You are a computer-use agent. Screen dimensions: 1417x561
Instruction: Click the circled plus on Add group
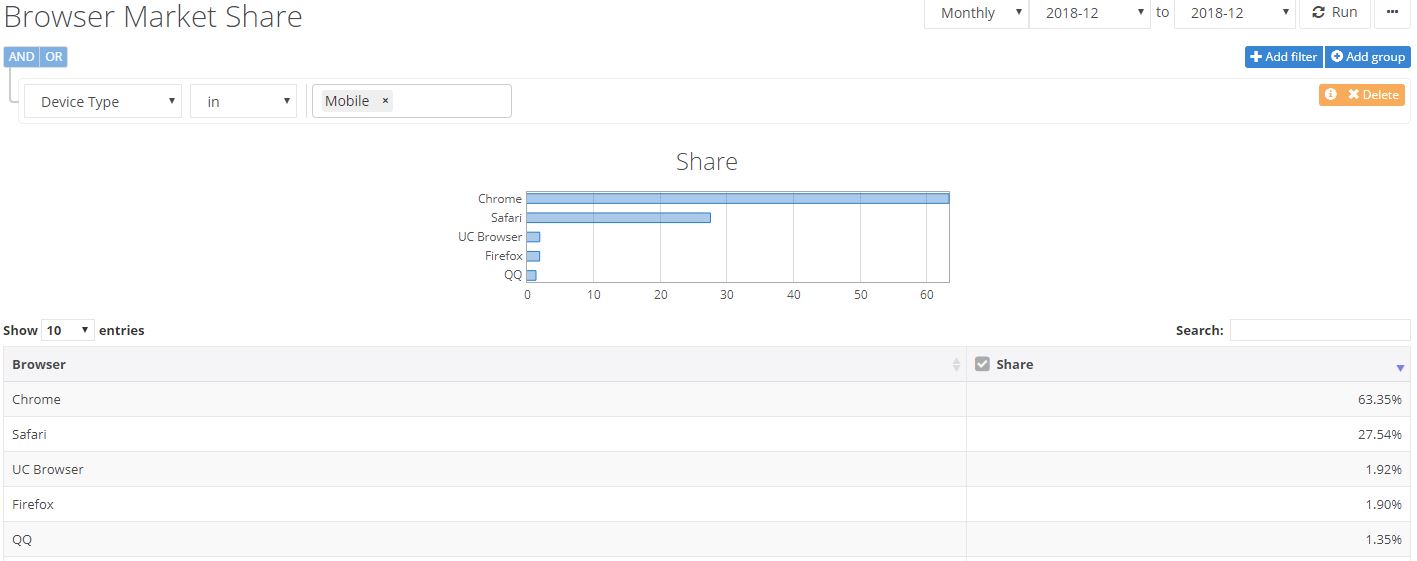point(1336,57)
